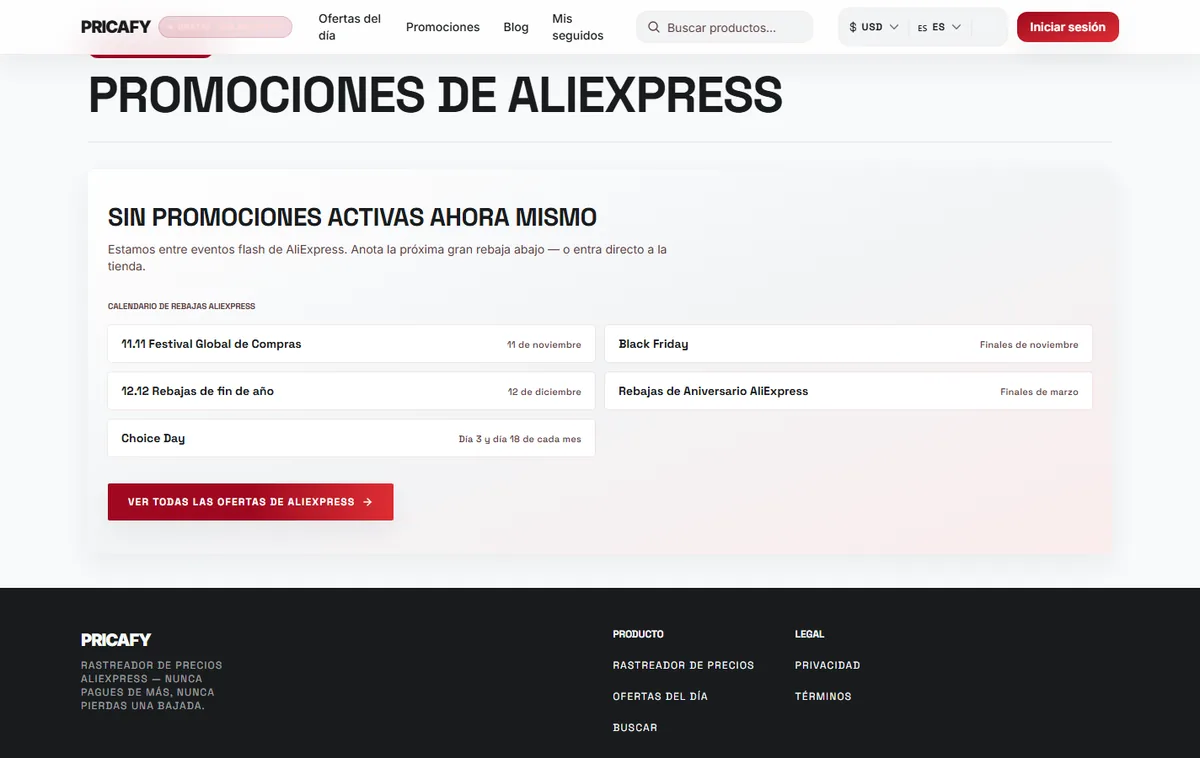1200x758 pixels.
Task: Click the PRICAFY logo in the footer
Action: (x=116, y=640)
